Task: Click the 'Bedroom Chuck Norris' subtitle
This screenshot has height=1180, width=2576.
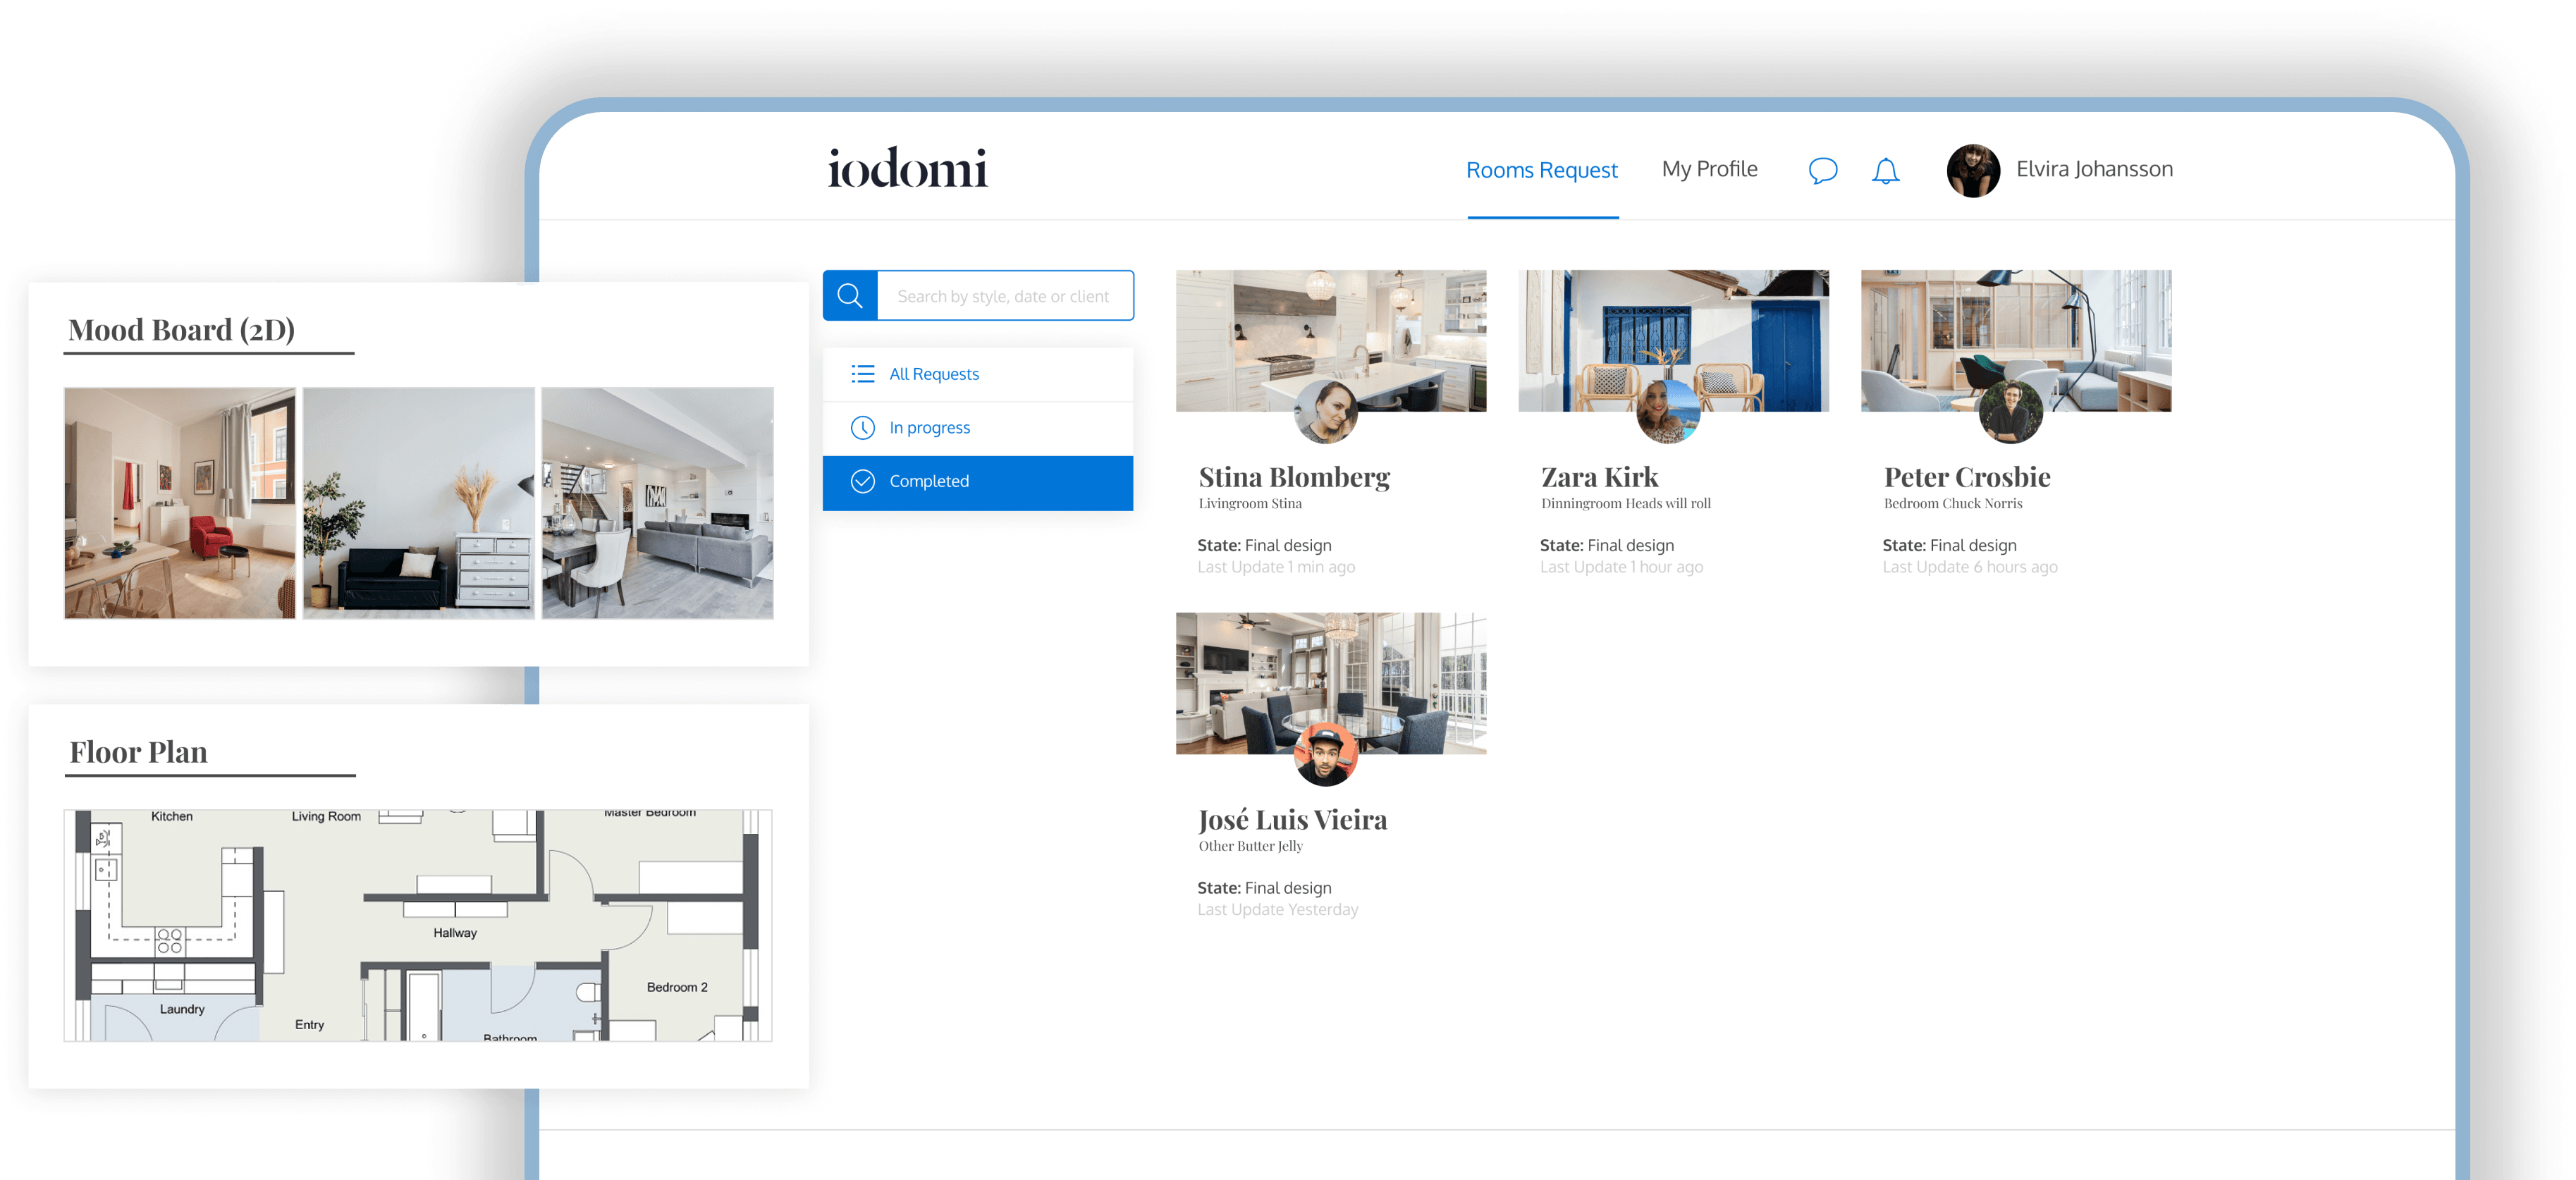Action: click(1952, 504)
